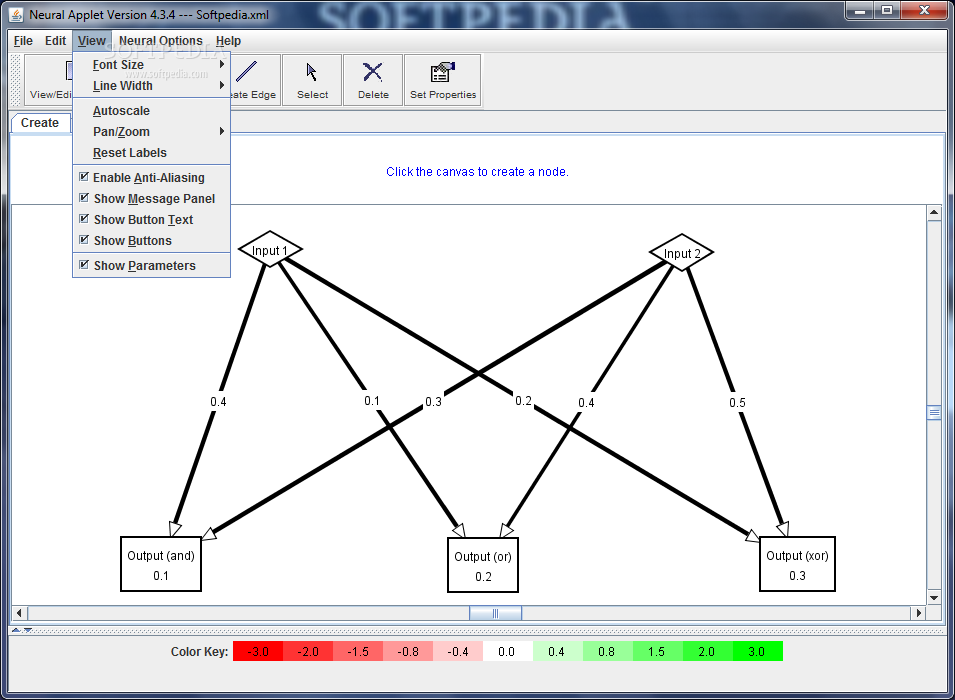This screenshot has width=955, height=700.
Task: Click the 0.2 edge weight label
Action: pyautogui.click(x=523, y=400)
